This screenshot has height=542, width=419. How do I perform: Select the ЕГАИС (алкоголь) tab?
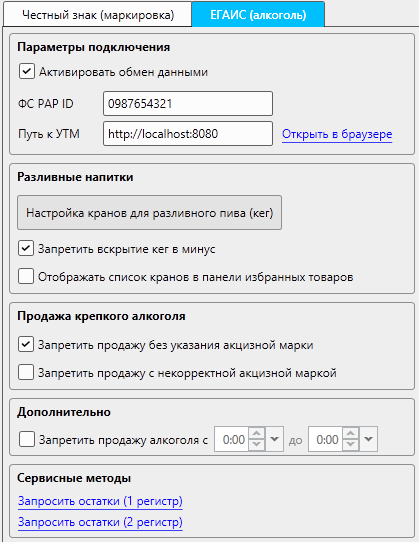tap(258, 15)
